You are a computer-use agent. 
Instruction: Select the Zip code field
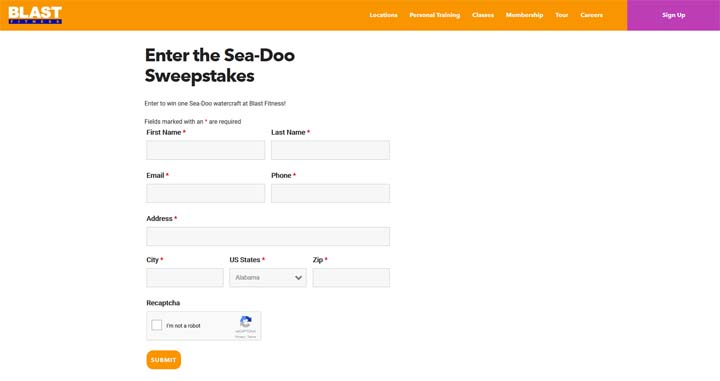pyautogui.click(x=351, y=278)
